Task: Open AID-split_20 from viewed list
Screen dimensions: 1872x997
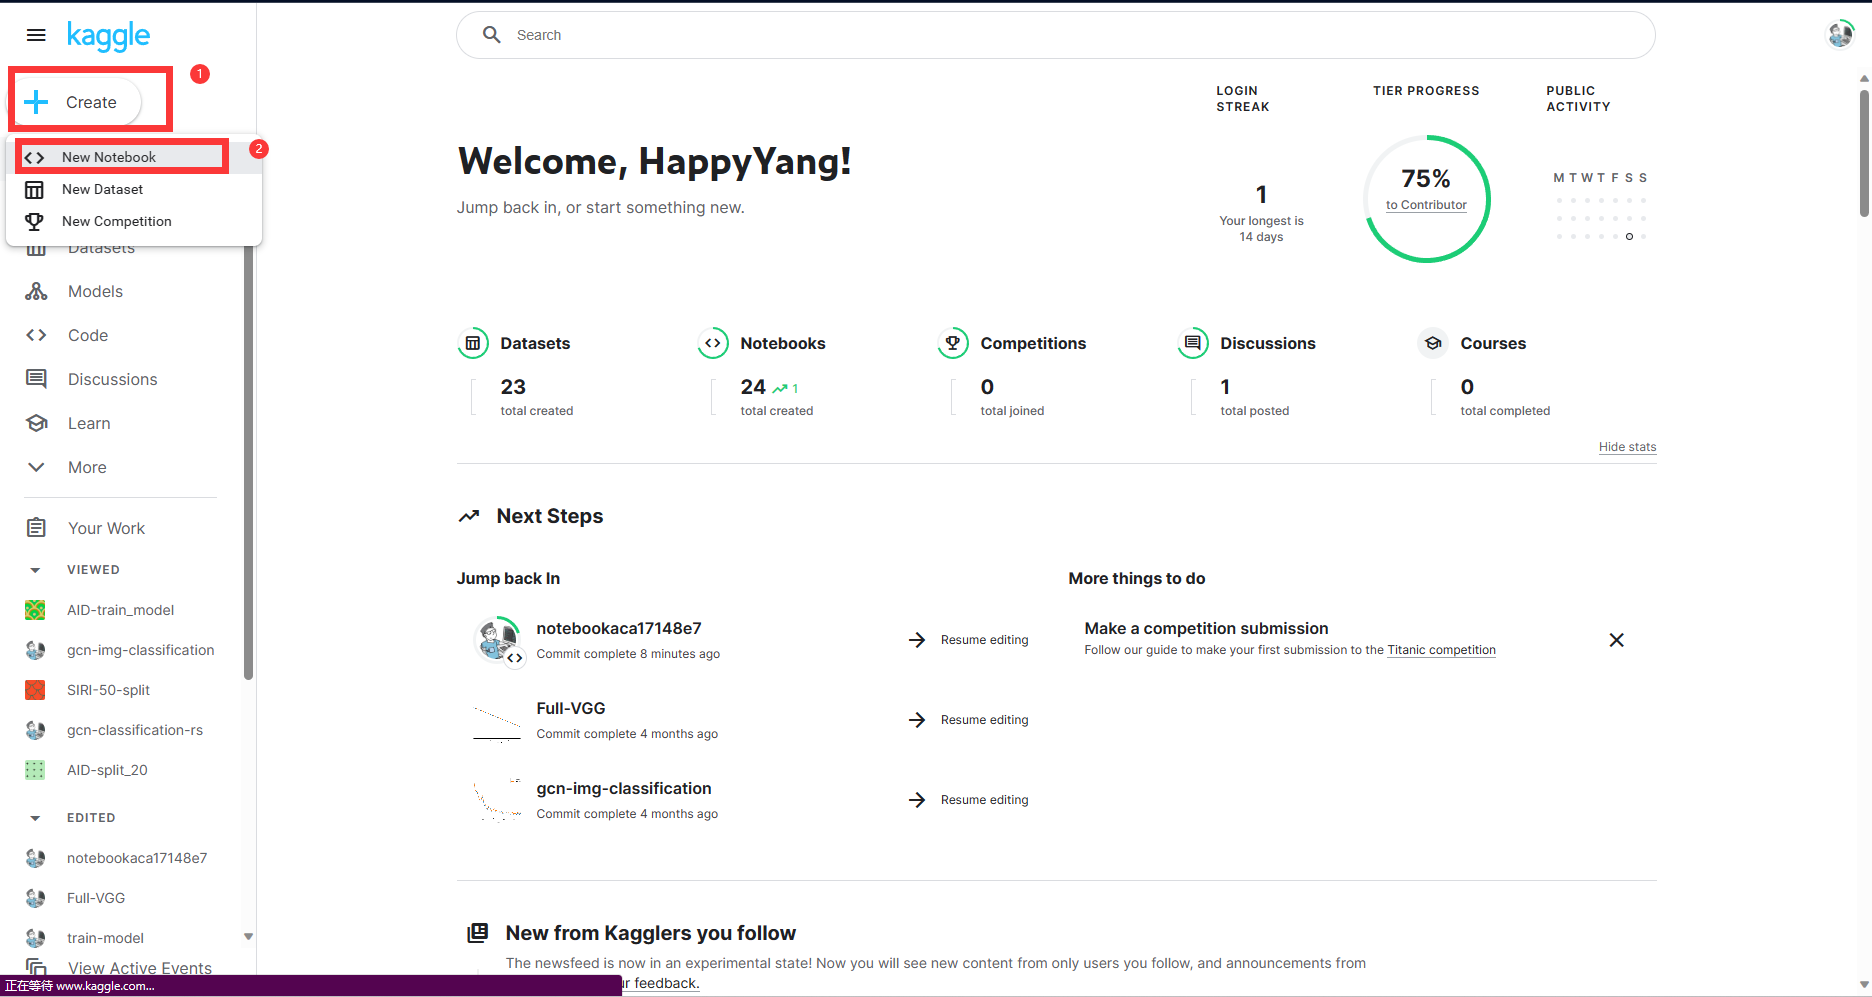Action: pos(107,770)
